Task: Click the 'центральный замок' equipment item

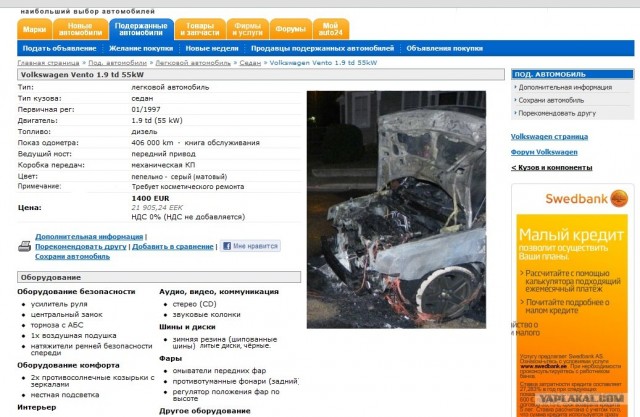Action: 67,315
